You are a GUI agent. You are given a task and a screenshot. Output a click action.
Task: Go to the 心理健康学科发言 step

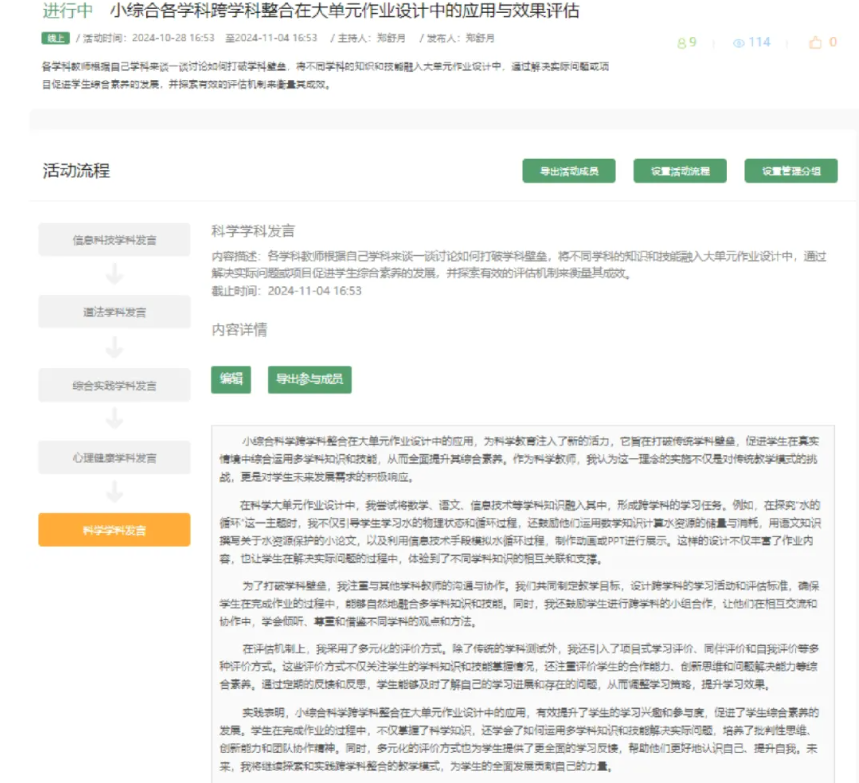114,458
